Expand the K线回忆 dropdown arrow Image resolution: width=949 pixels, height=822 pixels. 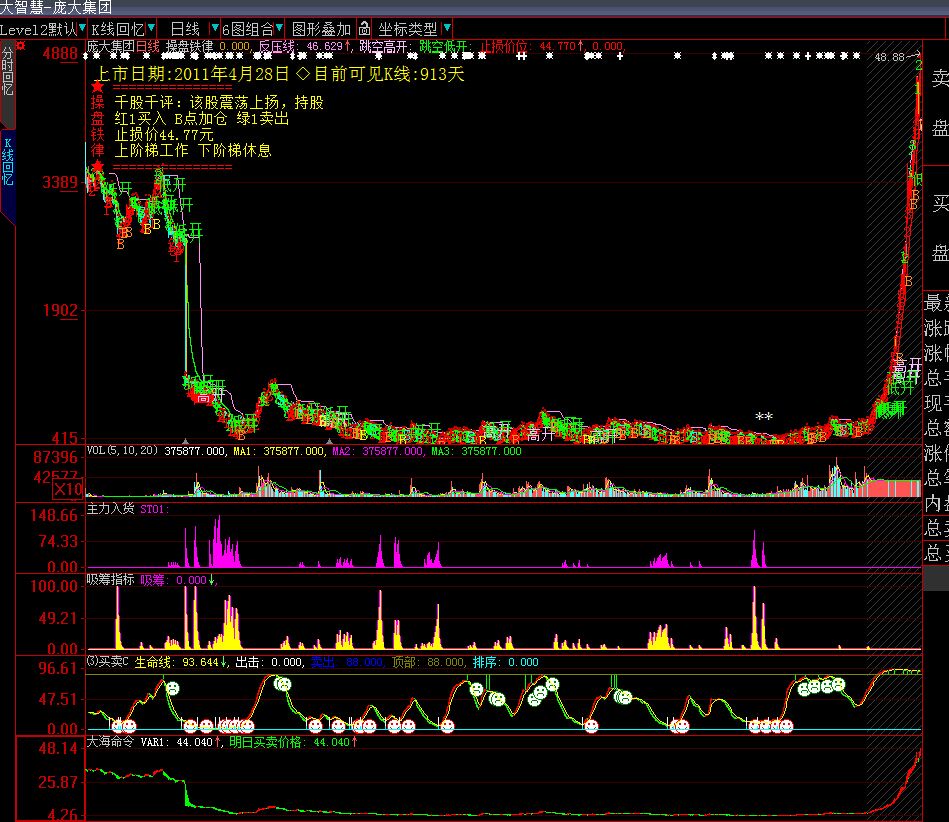point(151,29)
